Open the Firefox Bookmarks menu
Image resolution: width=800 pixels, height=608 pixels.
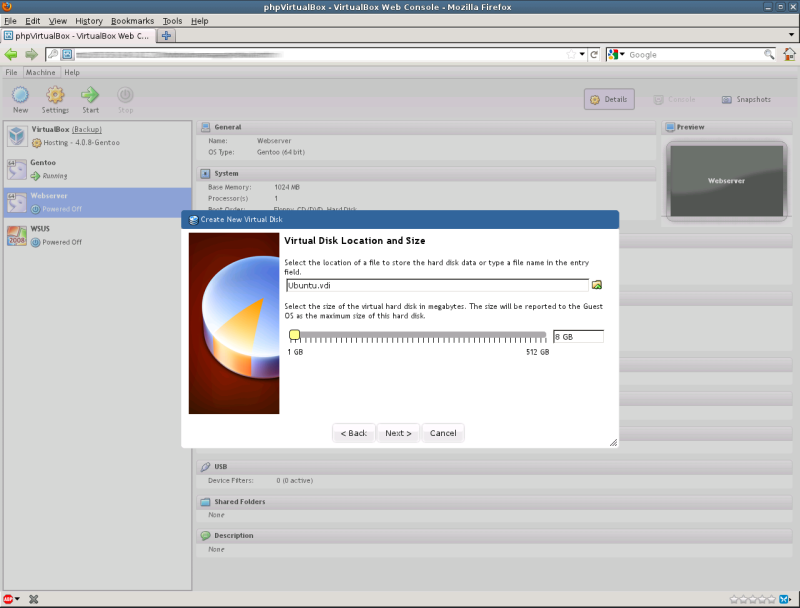click(x=133, y=21)
